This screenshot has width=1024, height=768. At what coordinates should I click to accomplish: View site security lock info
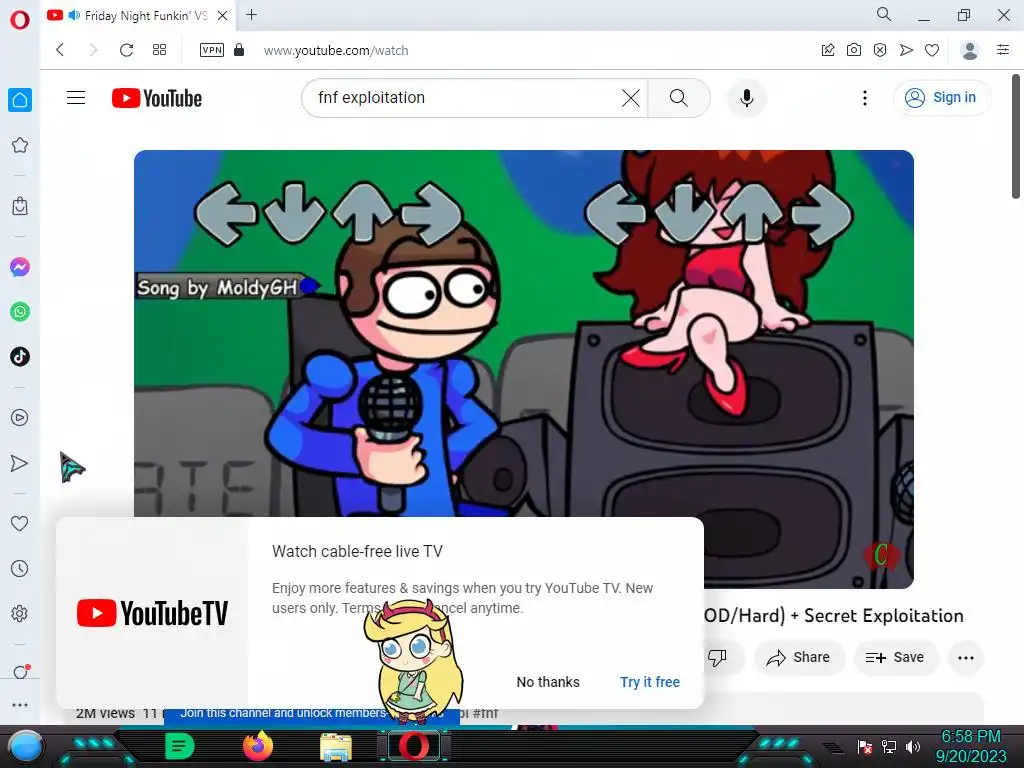[x=239, y=50]
